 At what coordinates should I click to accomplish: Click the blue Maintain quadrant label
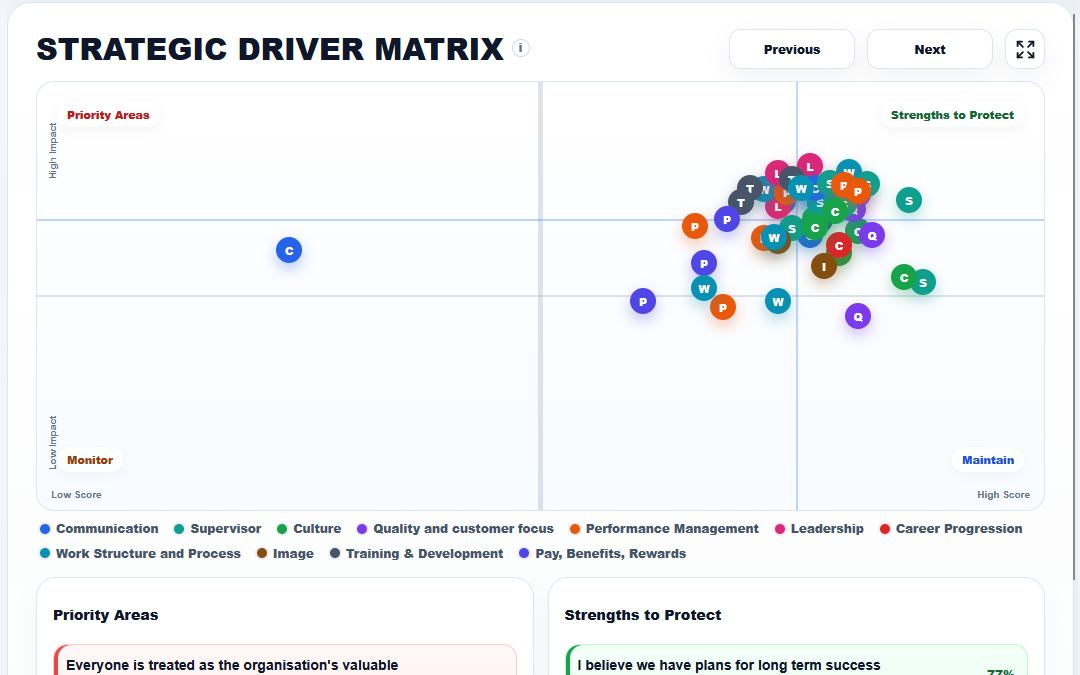988,460
